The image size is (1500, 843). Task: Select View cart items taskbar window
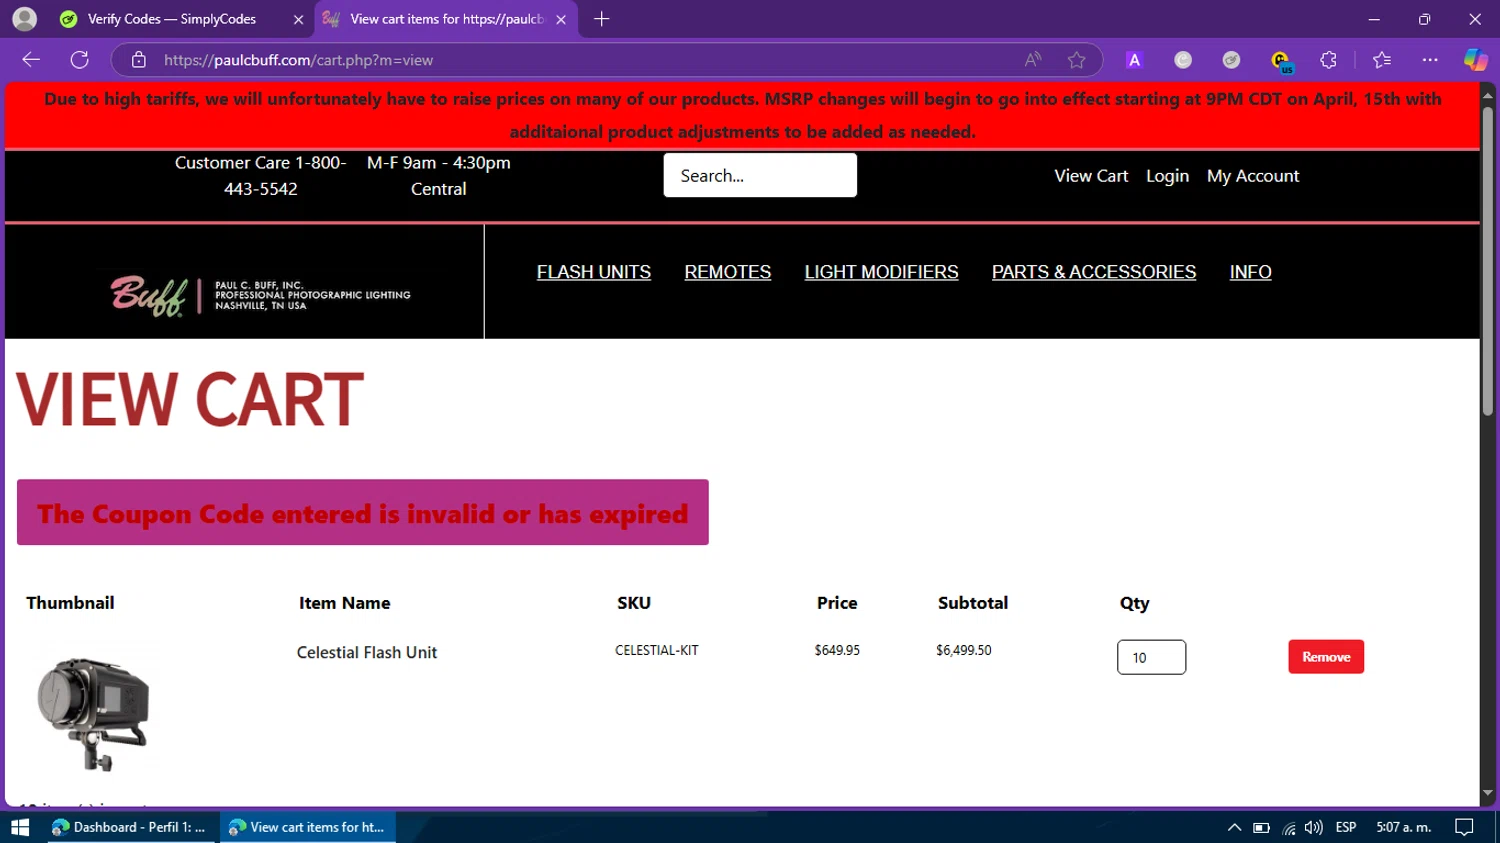(x=308, y=827)
